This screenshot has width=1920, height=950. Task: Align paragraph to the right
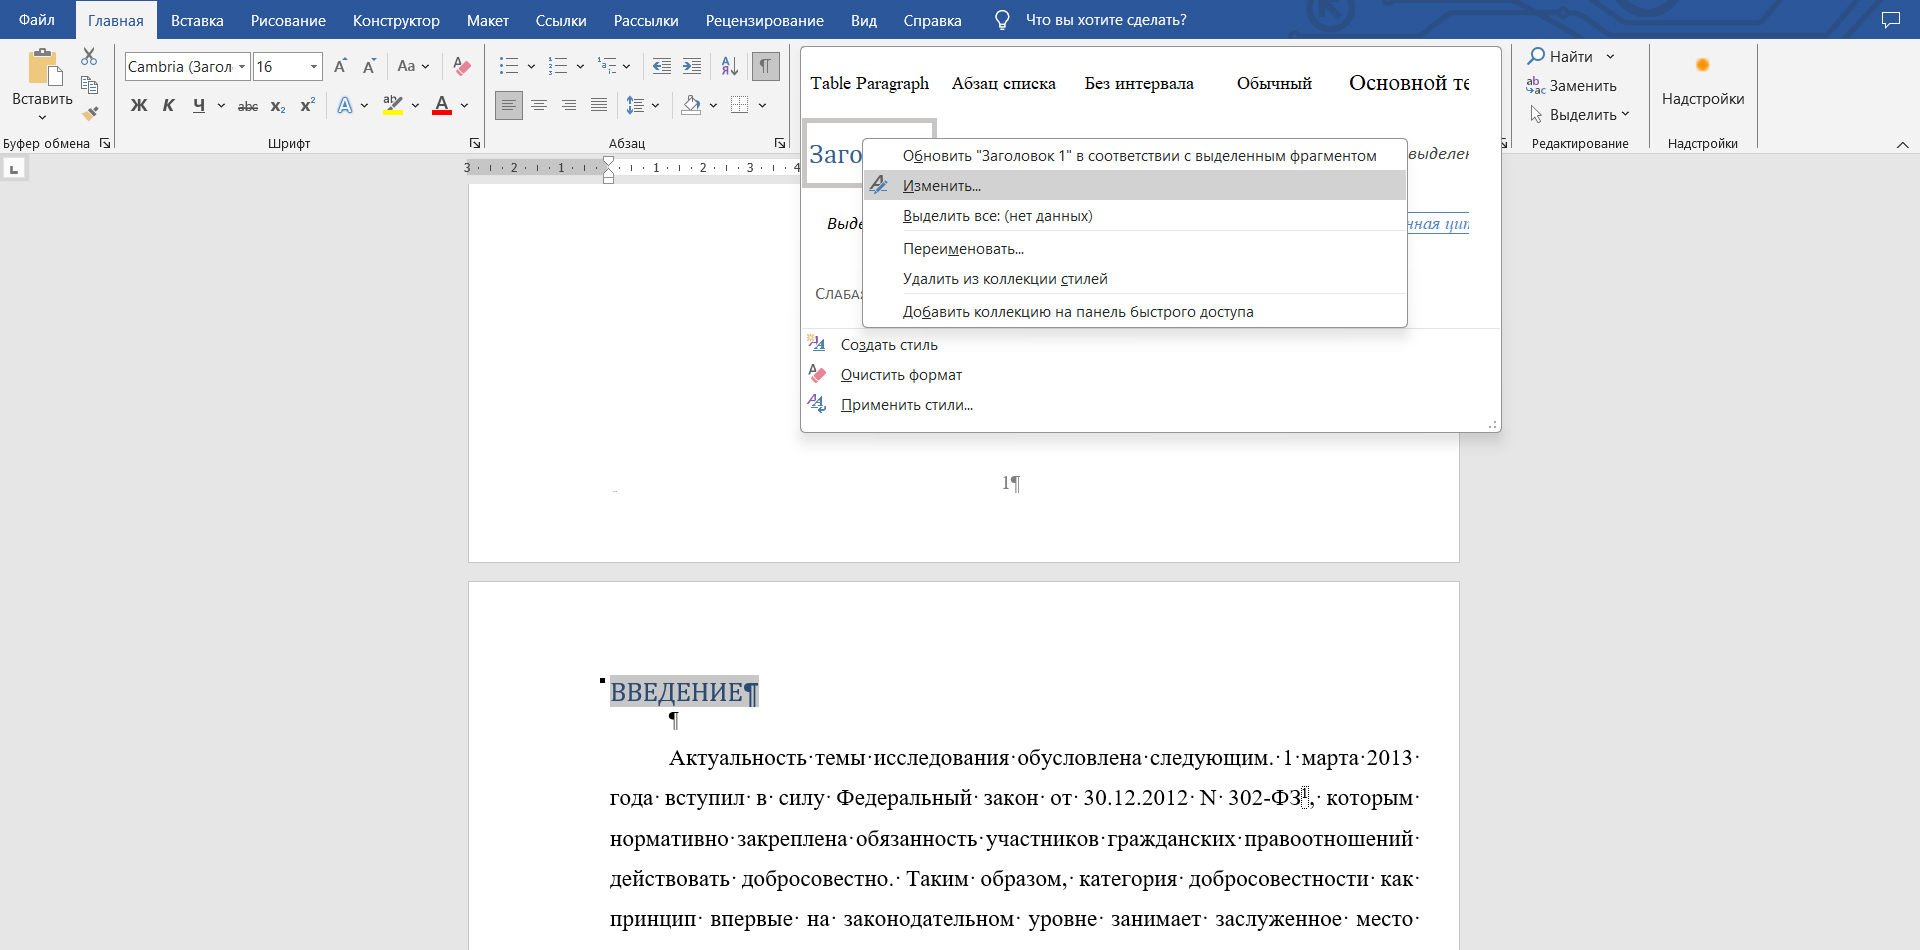pos(569,105)
